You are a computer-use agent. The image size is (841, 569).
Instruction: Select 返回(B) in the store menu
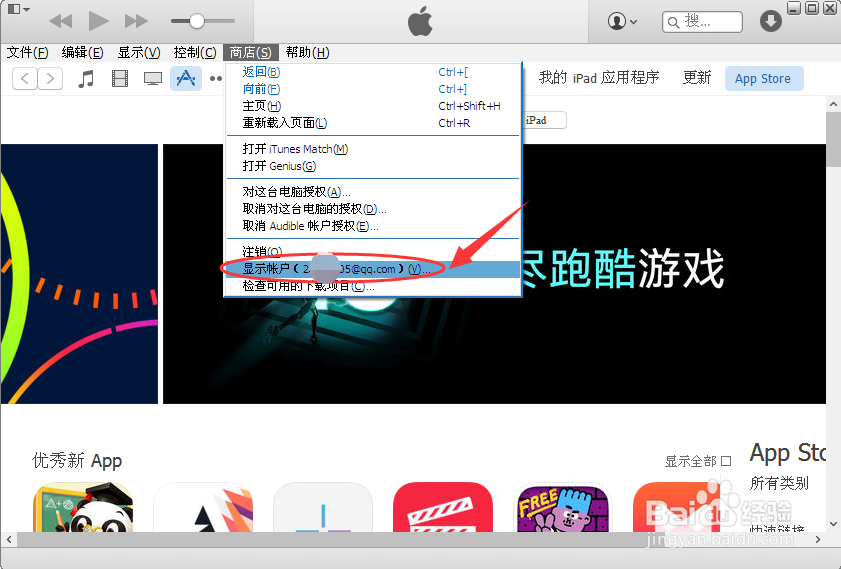(373, 72)
